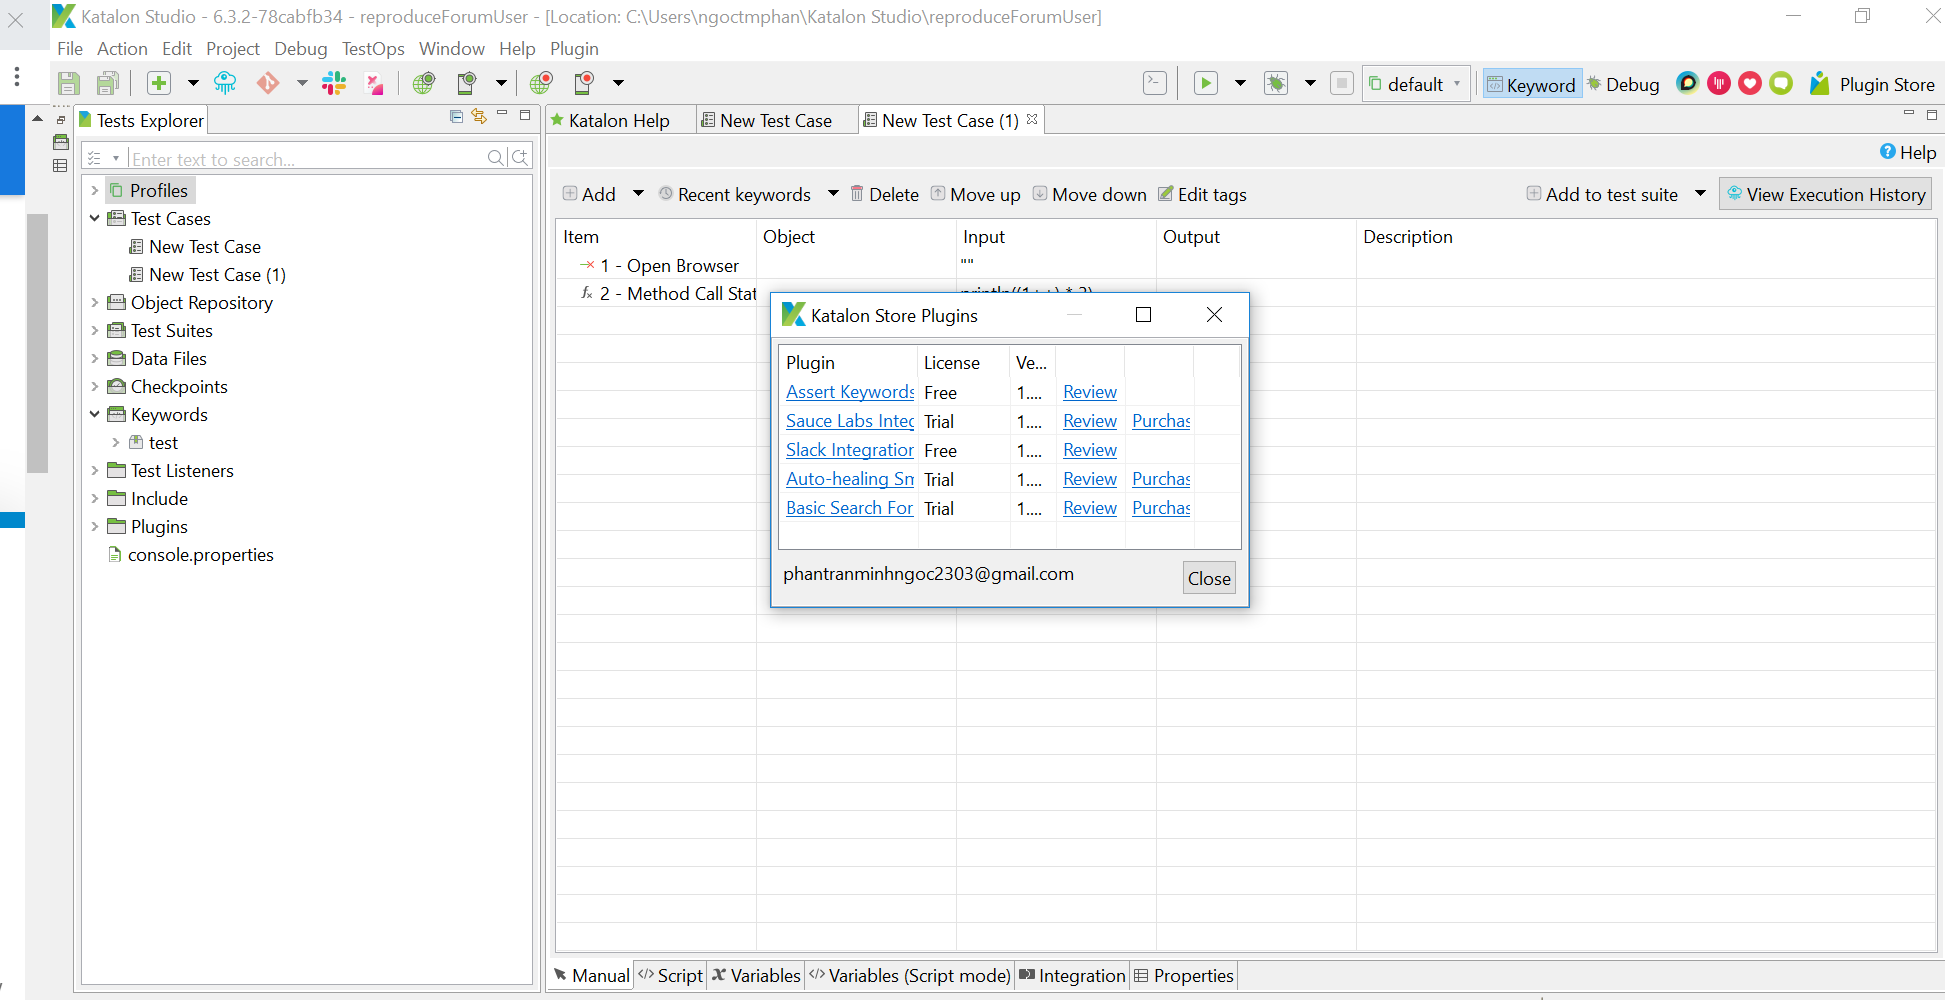Switch to the Katalon Help tab
Viewport: 1945px width, 1000px height.
tap(611, 120)
